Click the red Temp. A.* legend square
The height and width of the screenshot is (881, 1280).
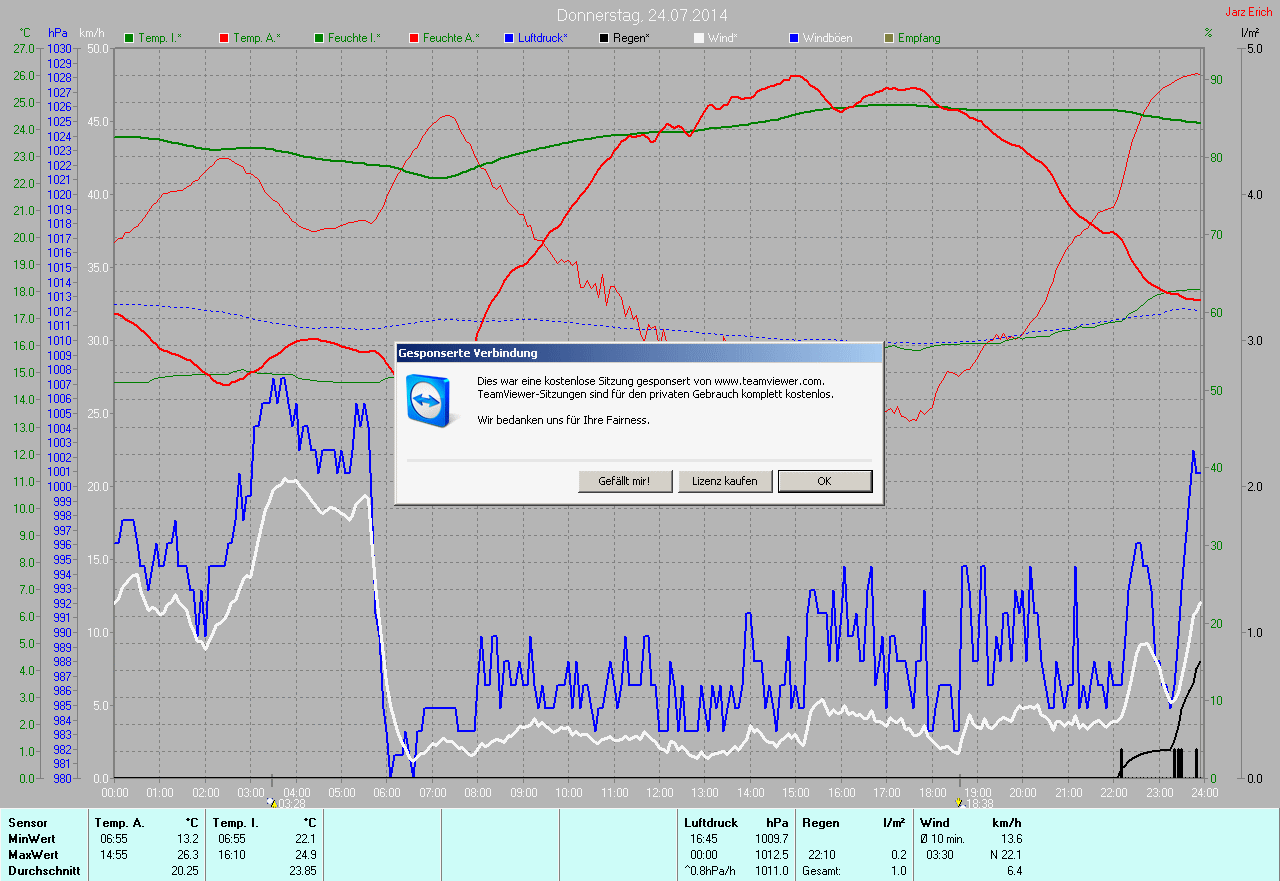coord(224,38)
